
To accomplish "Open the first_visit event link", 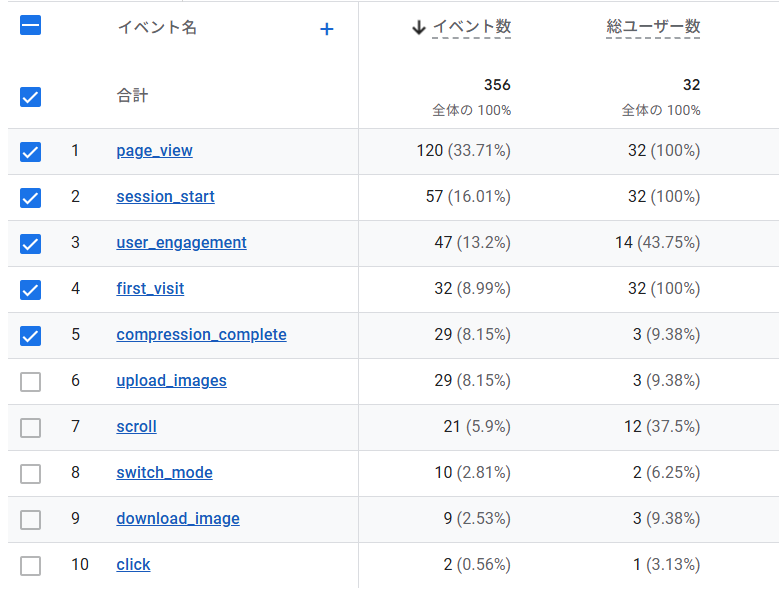I will [150, 289].
